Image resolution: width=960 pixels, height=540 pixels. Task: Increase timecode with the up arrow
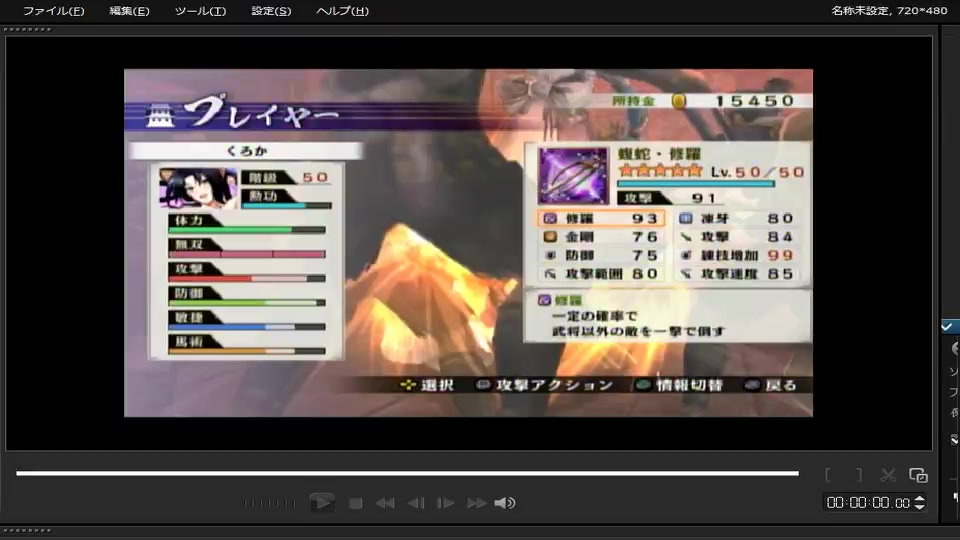point(920,499)
